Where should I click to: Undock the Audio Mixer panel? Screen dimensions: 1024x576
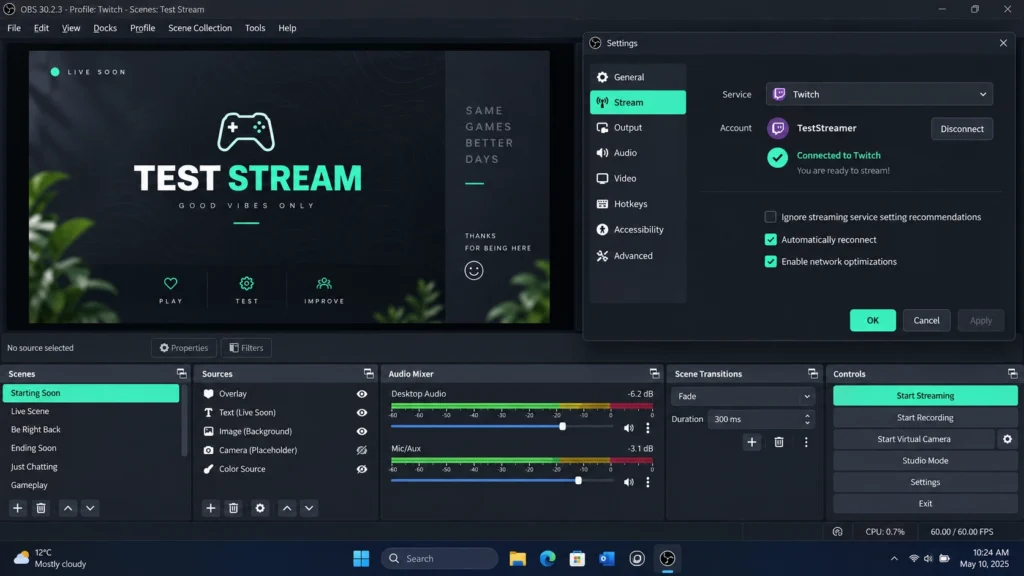(654, 374)
